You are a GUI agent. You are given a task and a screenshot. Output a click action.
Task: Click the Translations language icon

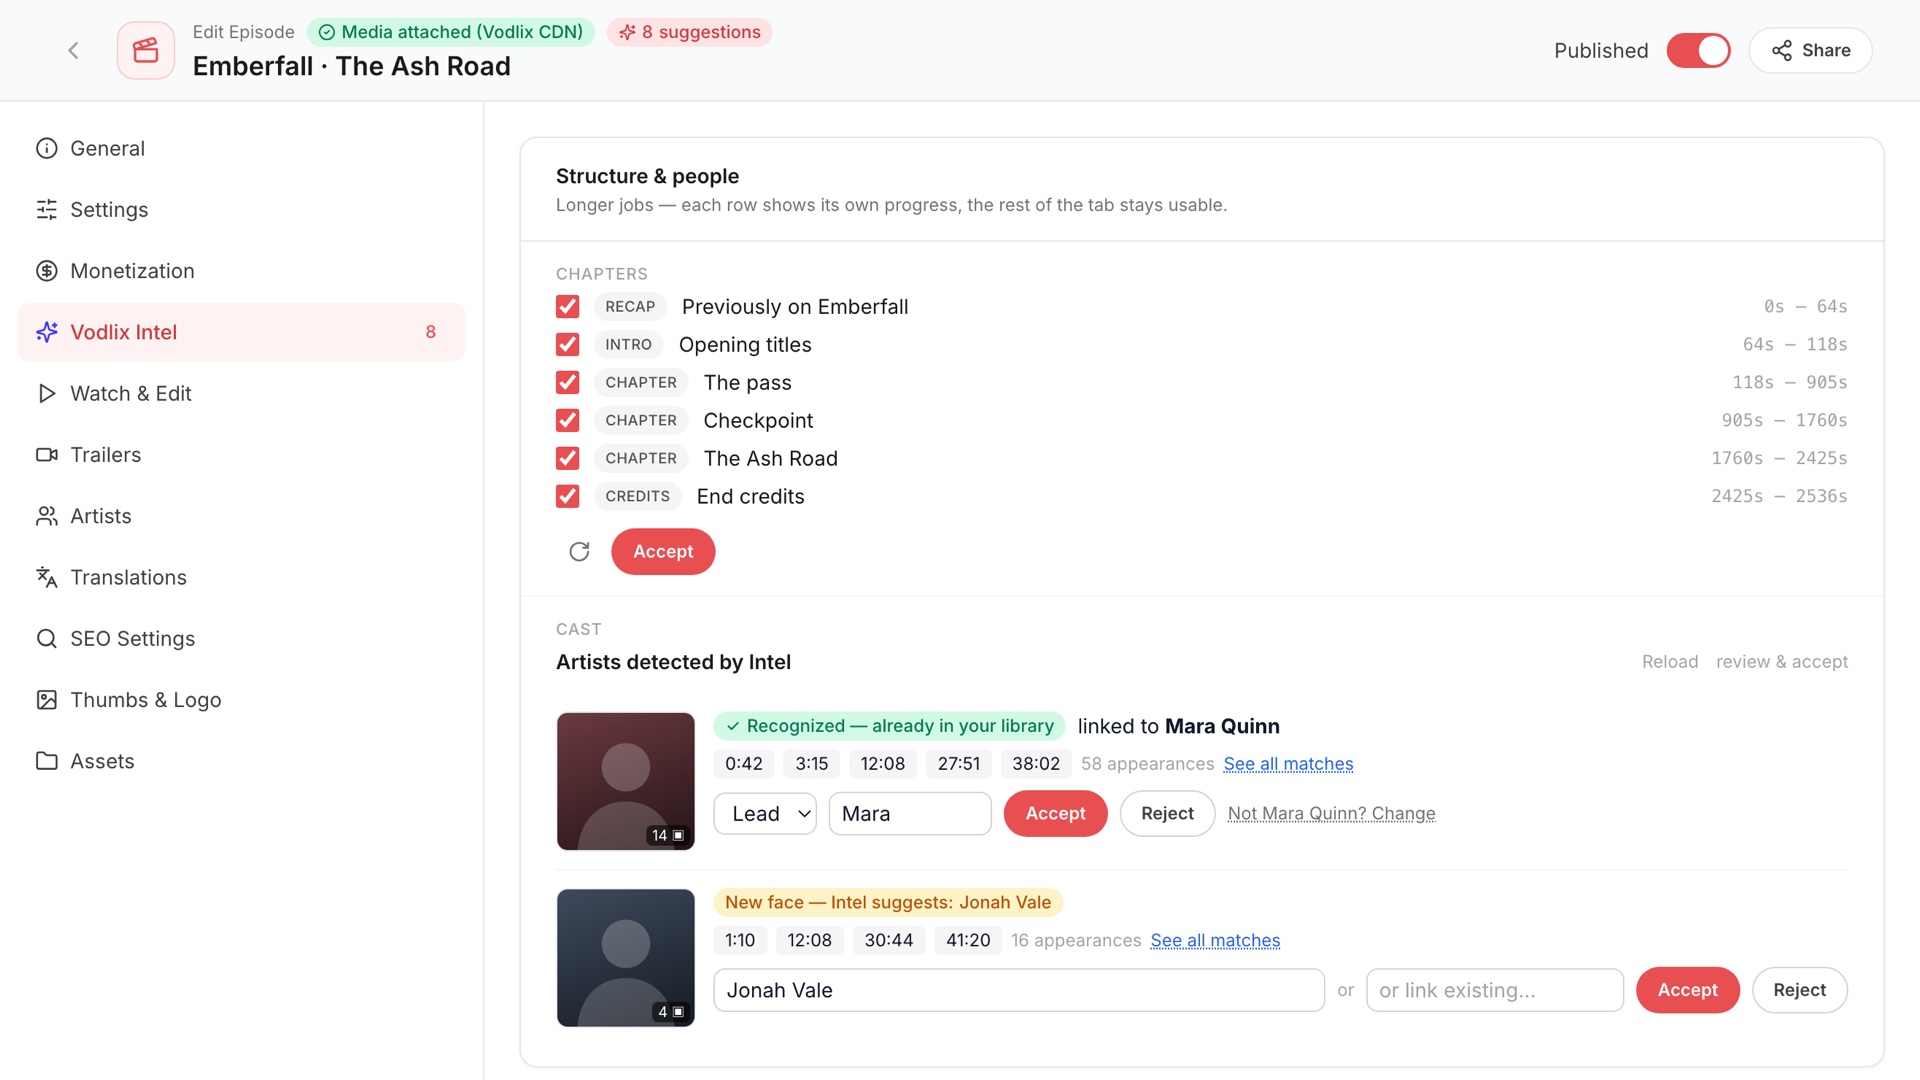pos(47,578)
